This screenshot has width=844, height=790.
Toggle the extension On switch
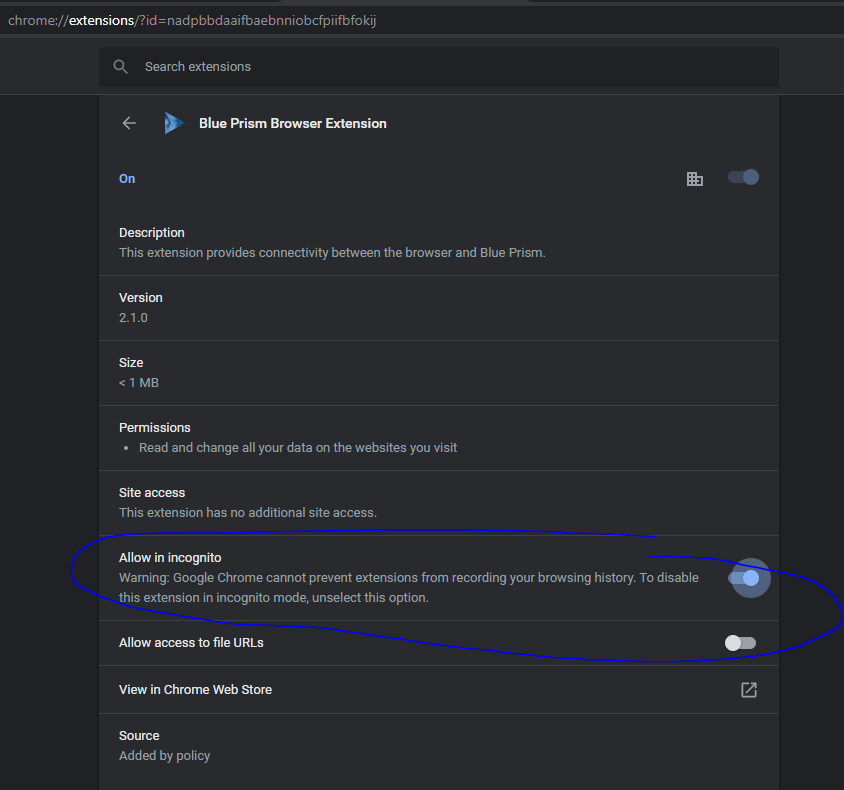tap(743, 177)
